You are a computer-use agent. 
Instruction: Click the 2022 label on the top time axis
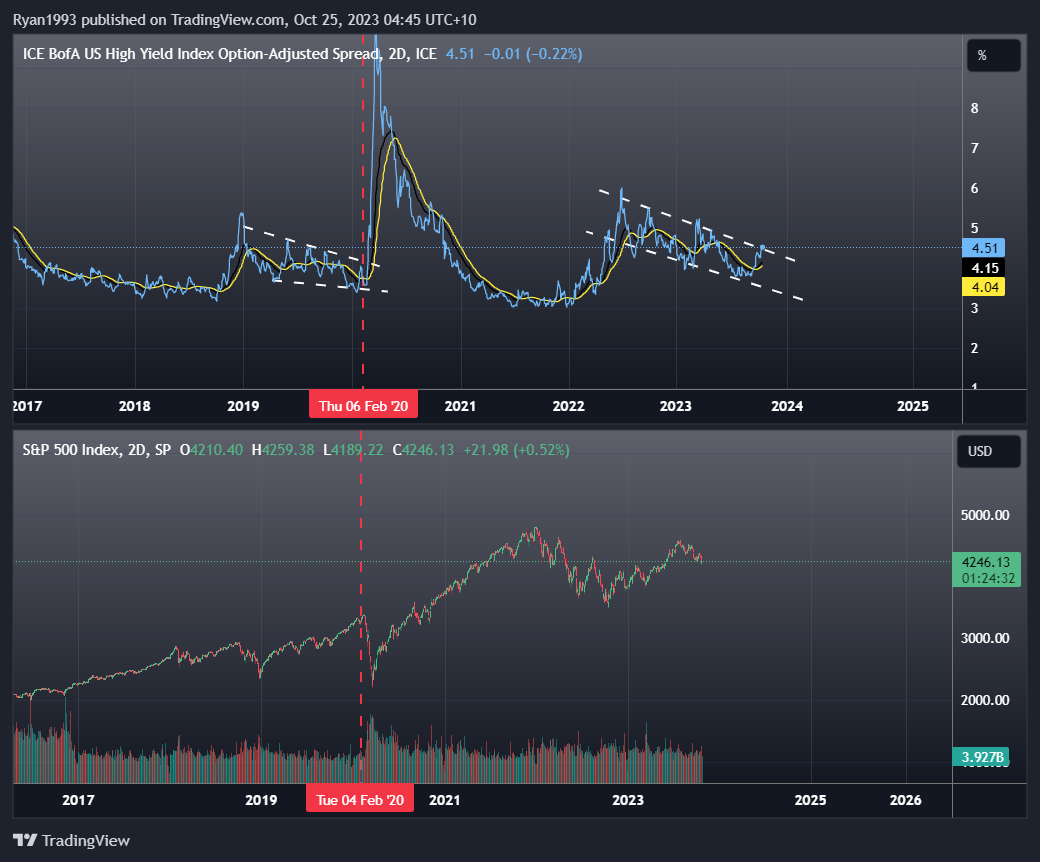click(568, 406)
